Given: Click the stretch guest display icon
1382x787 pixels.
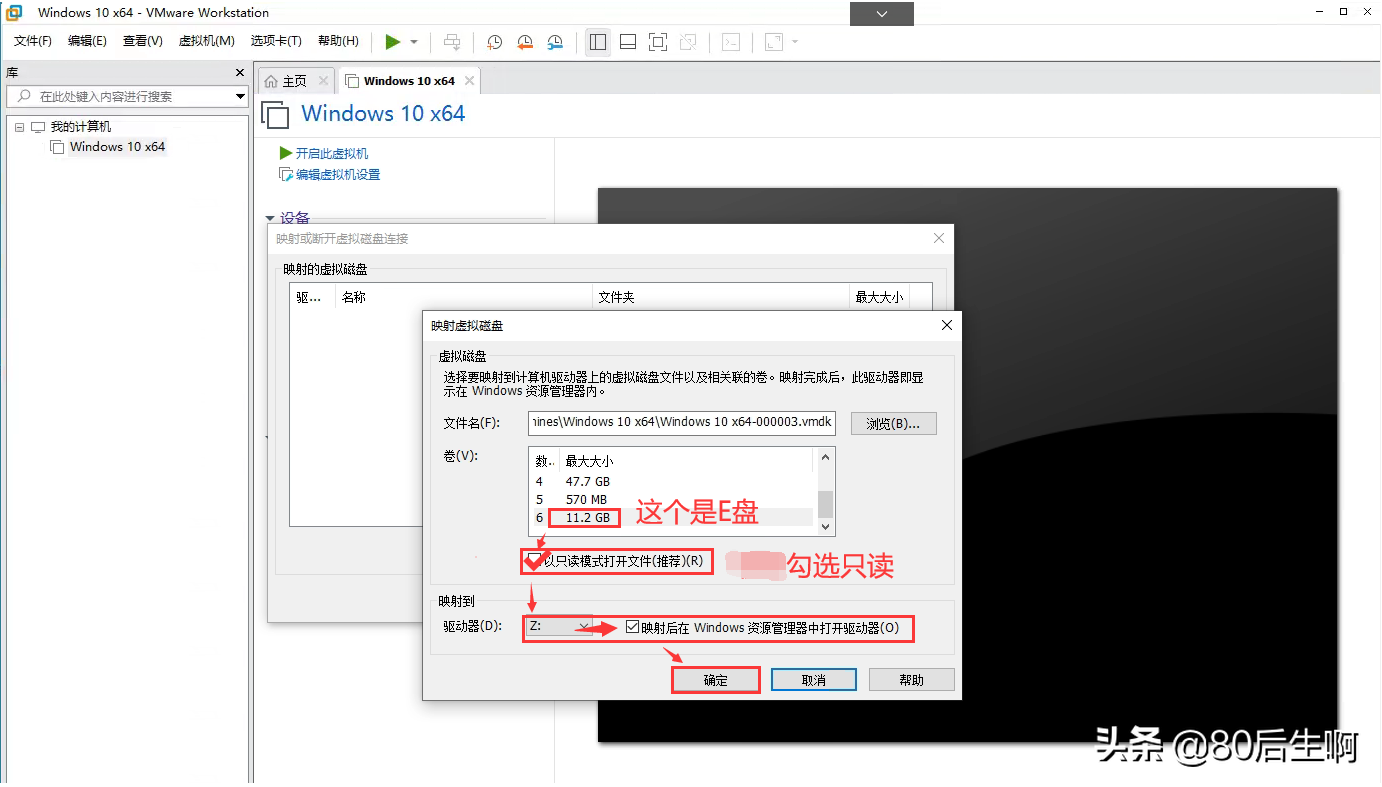Looking at the screenshot, I should 774,42.
